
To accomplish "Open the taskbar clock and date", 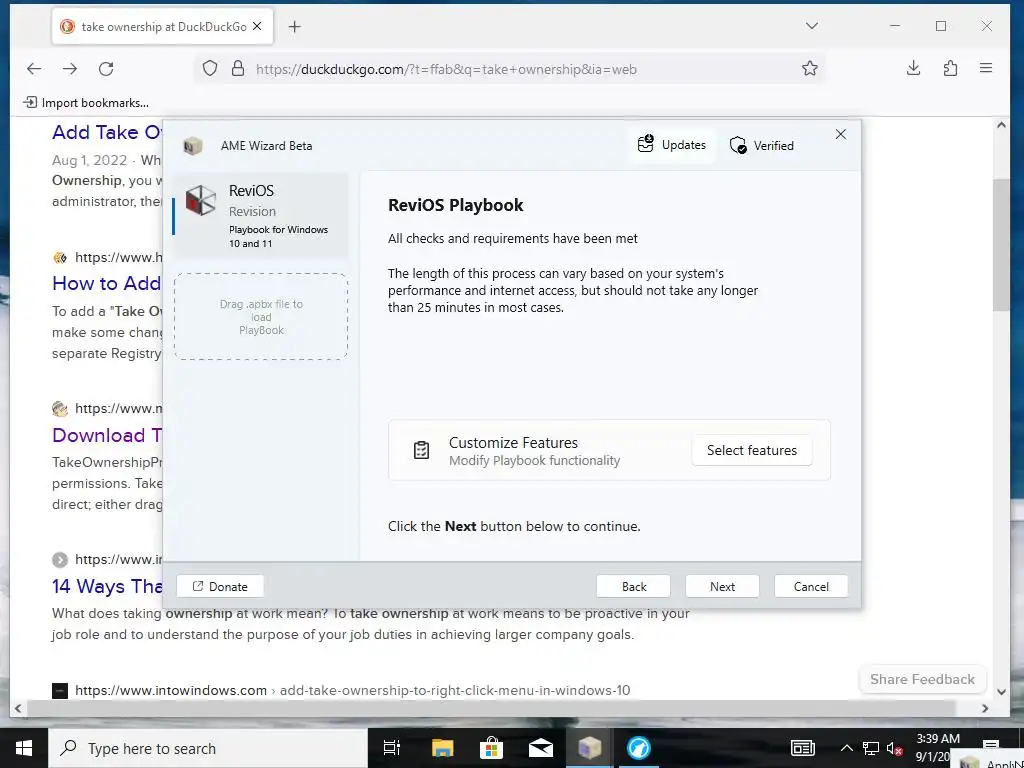I will 938,748.
